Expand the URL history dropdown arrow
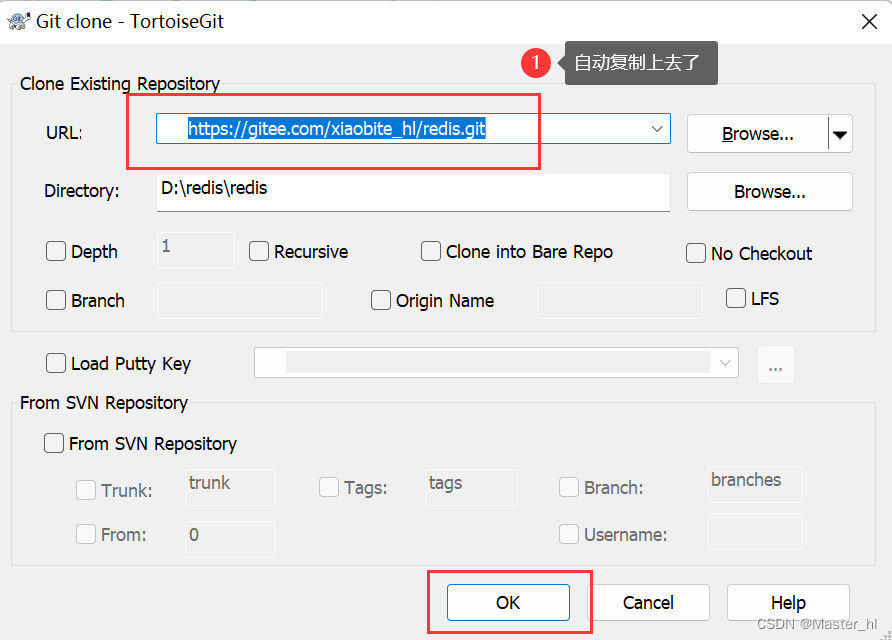 tap(657, 129)
